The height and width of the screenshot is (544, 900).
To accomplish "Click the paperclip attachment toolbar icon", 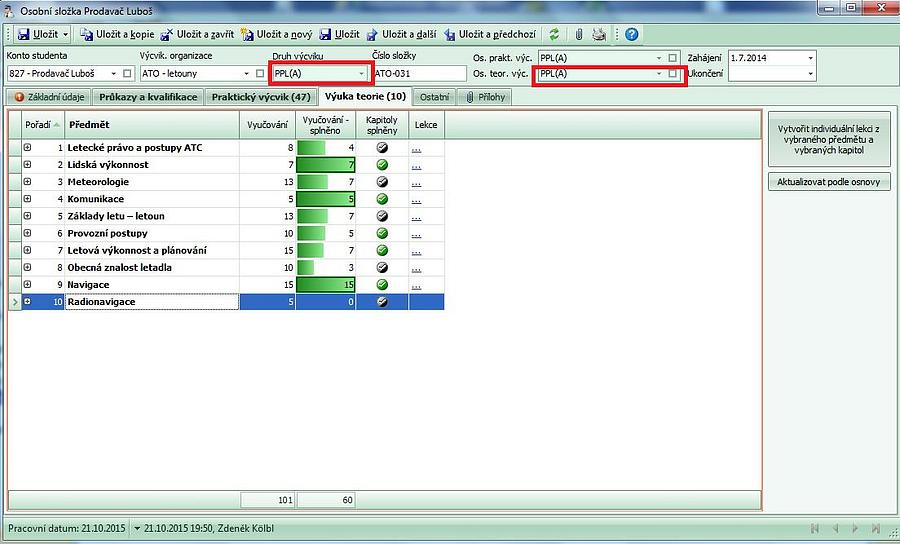I will click(578, 35).
